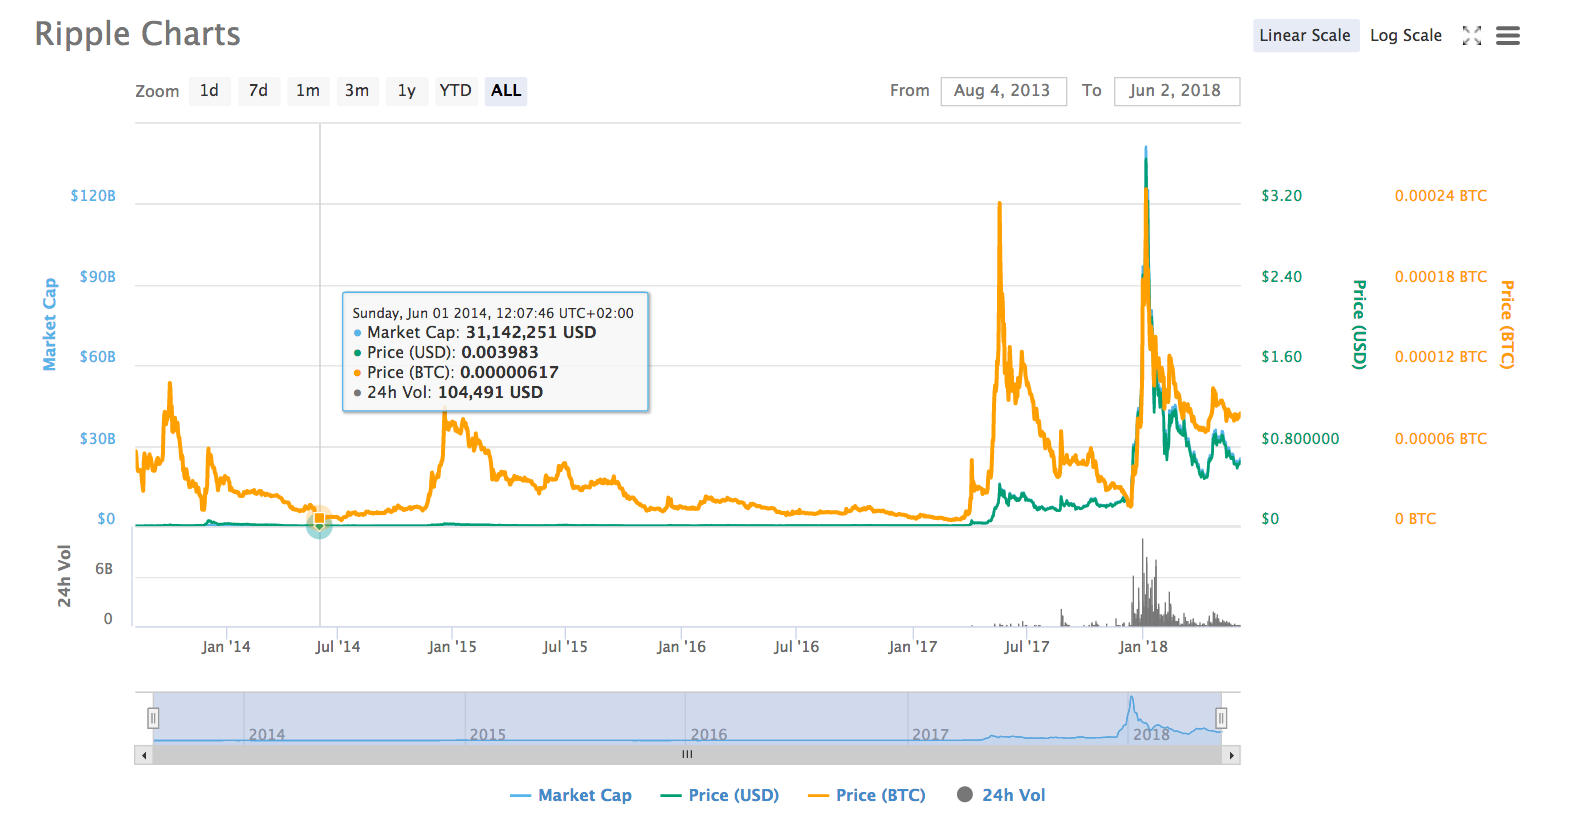Switch to Linear Scale
Viewport: 1570px width, 814px height.
pos(1306,36)
